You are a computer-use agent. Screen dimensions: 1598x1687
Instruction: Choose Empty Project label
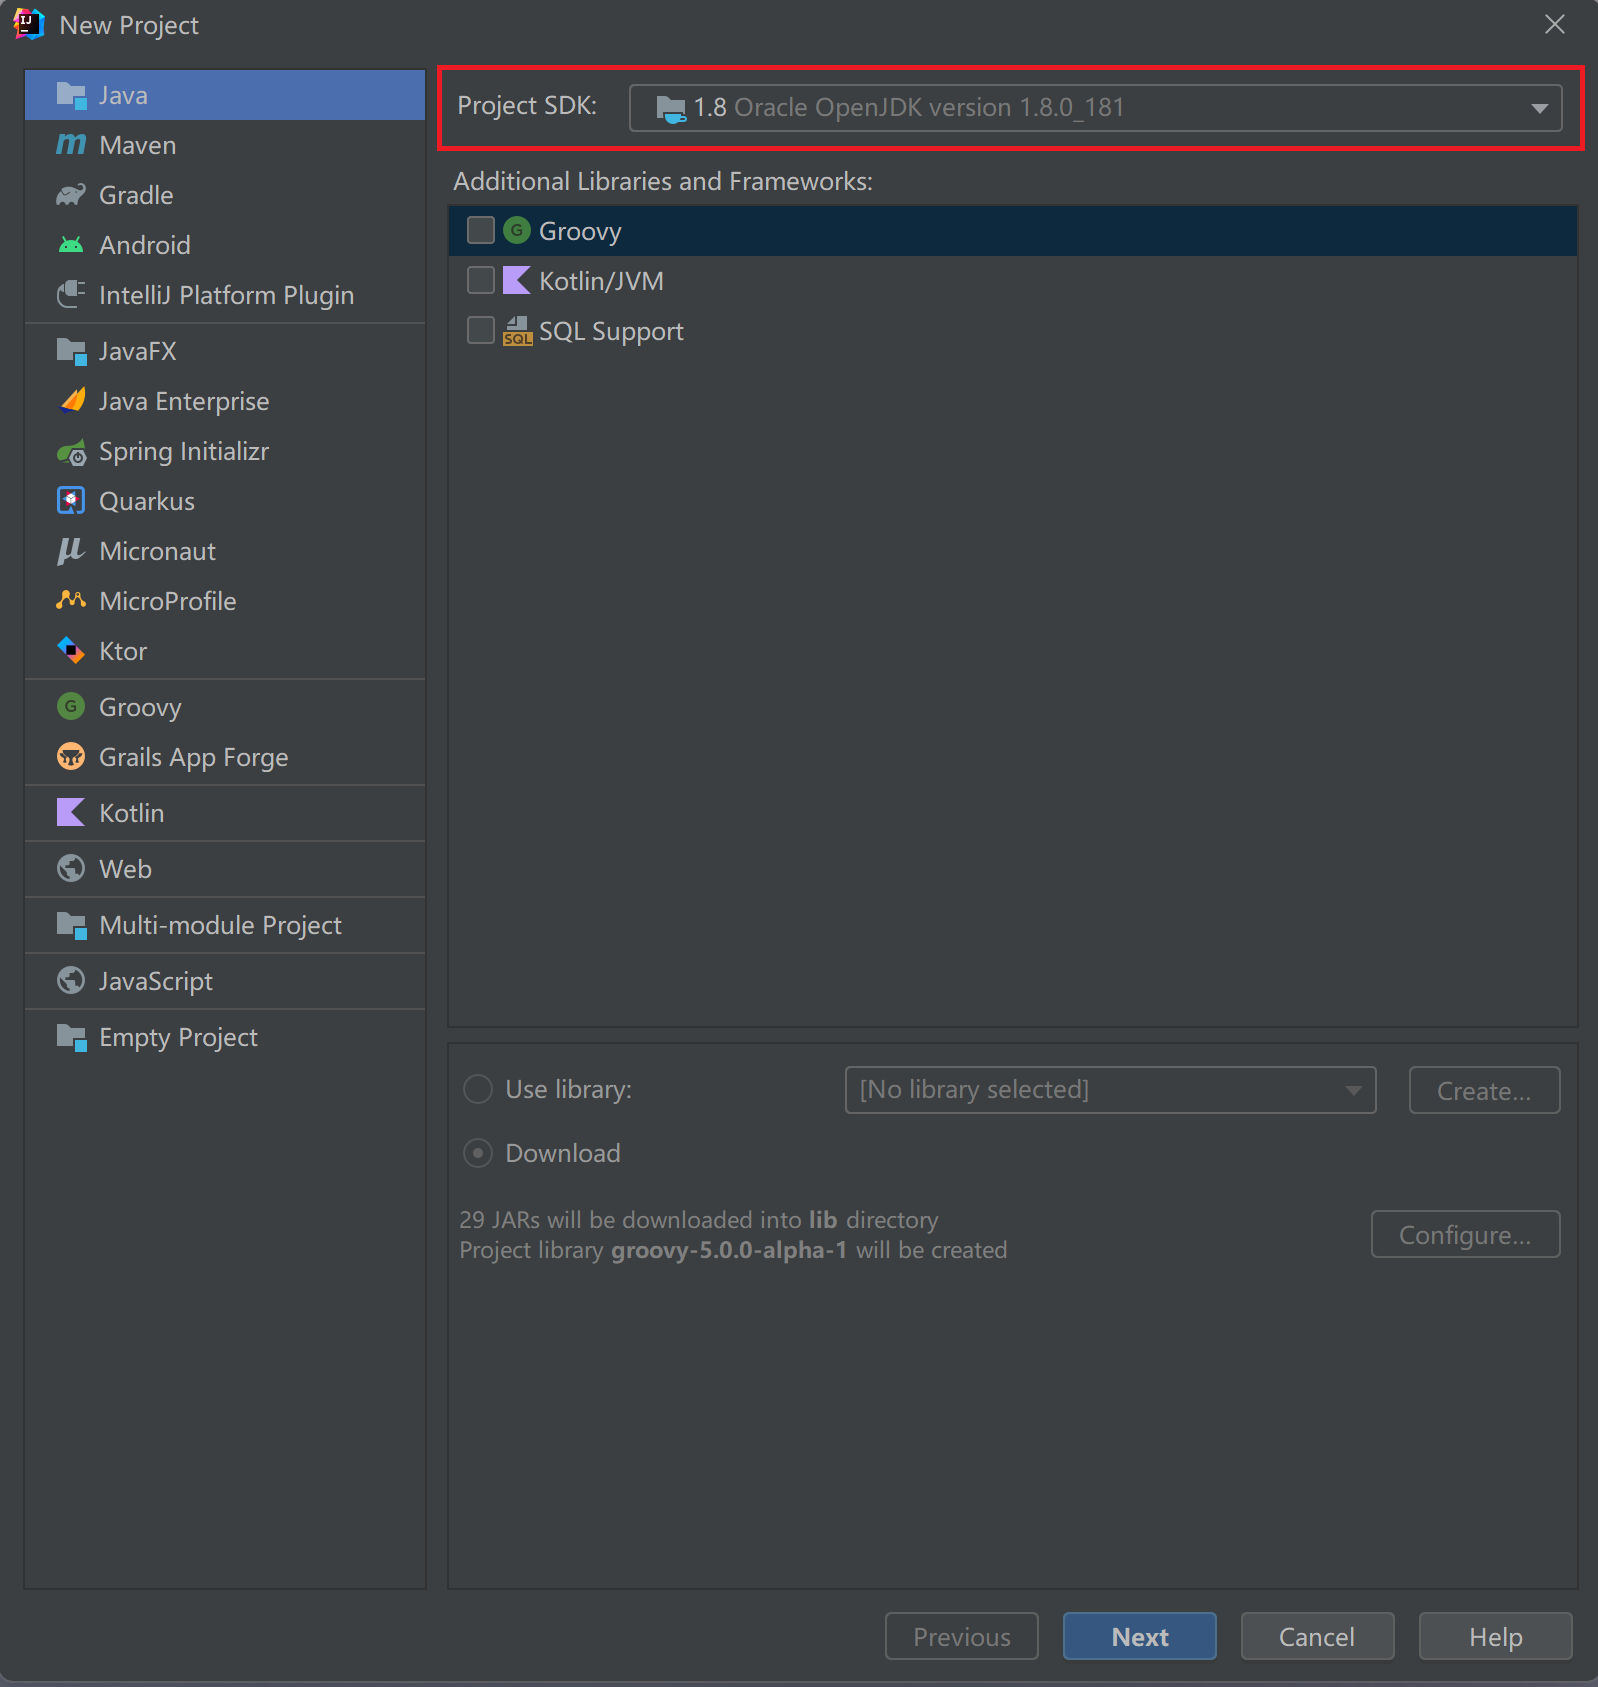179,1038
